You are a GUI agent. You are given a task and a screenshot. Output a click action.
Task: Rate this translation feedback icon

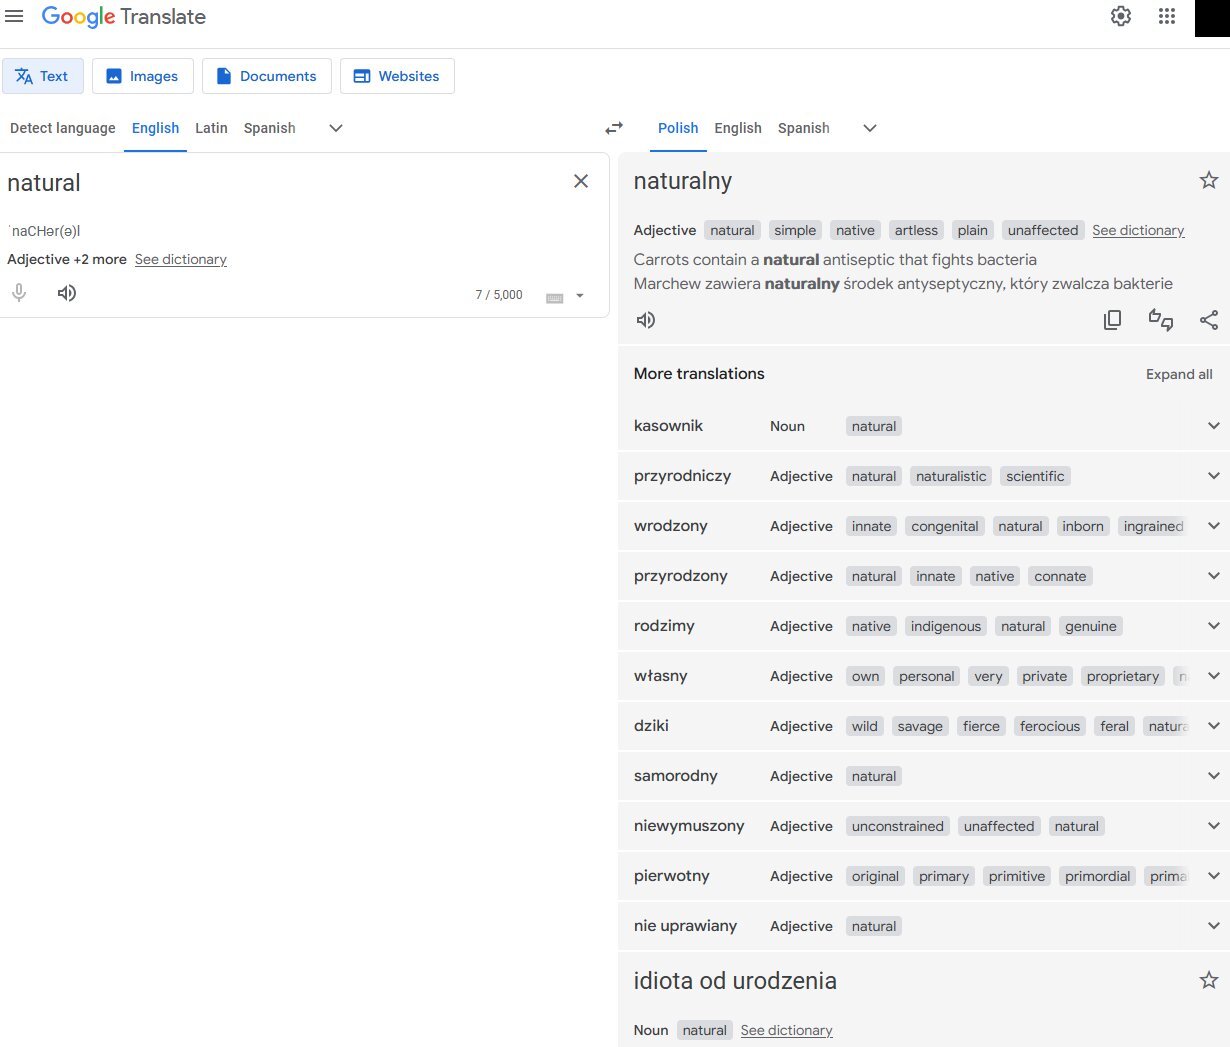tap(1160, 320)
